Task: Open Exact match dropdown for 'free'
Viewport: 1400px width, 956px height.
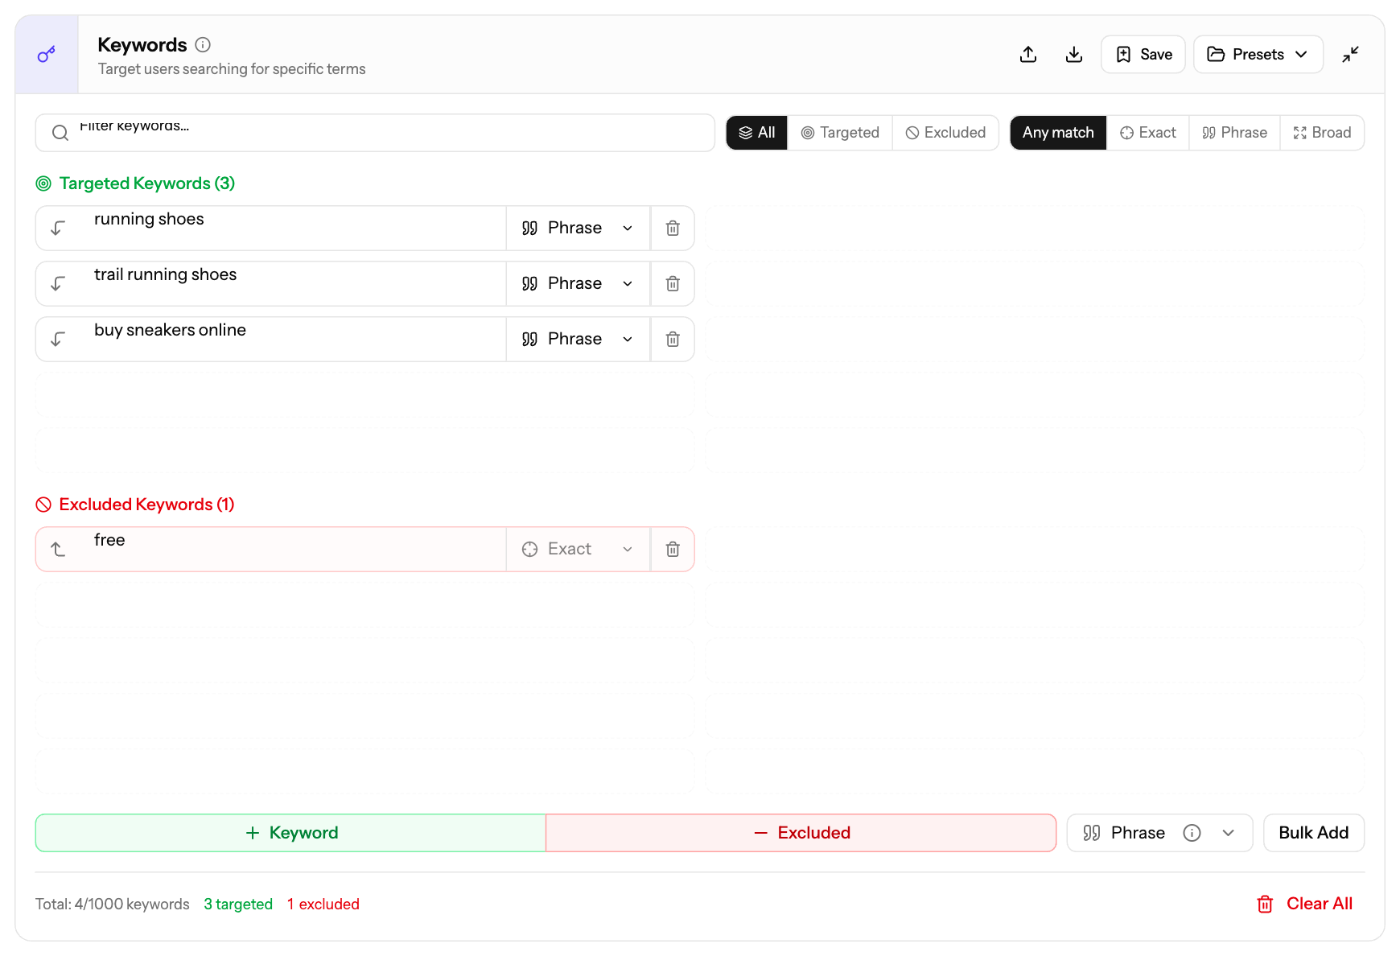Action: coord(578,549)
